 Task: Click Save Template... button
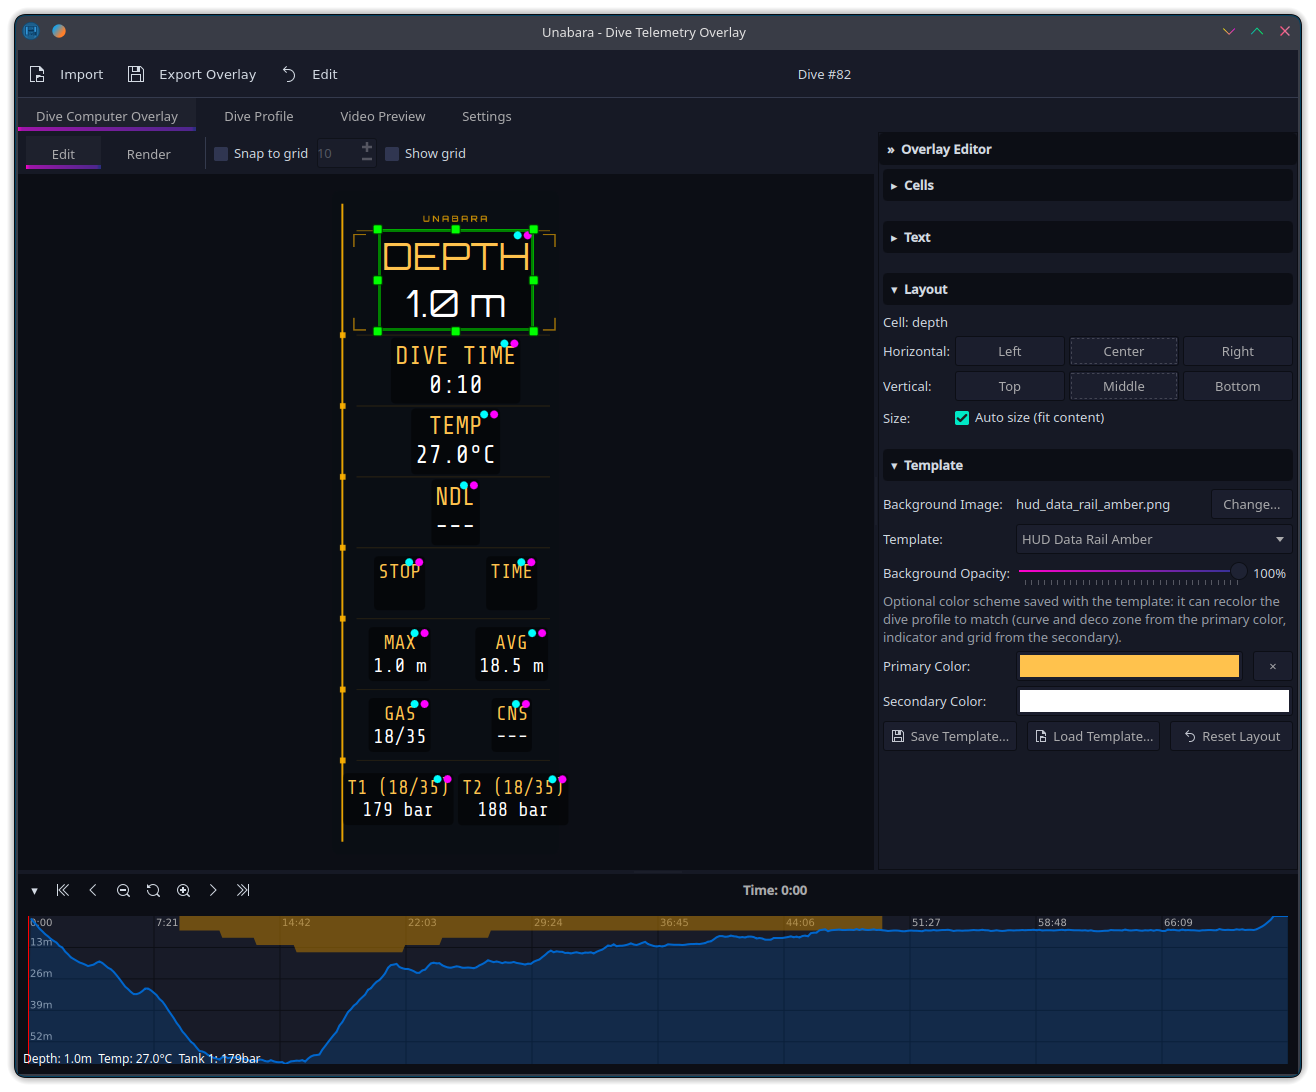(x=950, y=736)
